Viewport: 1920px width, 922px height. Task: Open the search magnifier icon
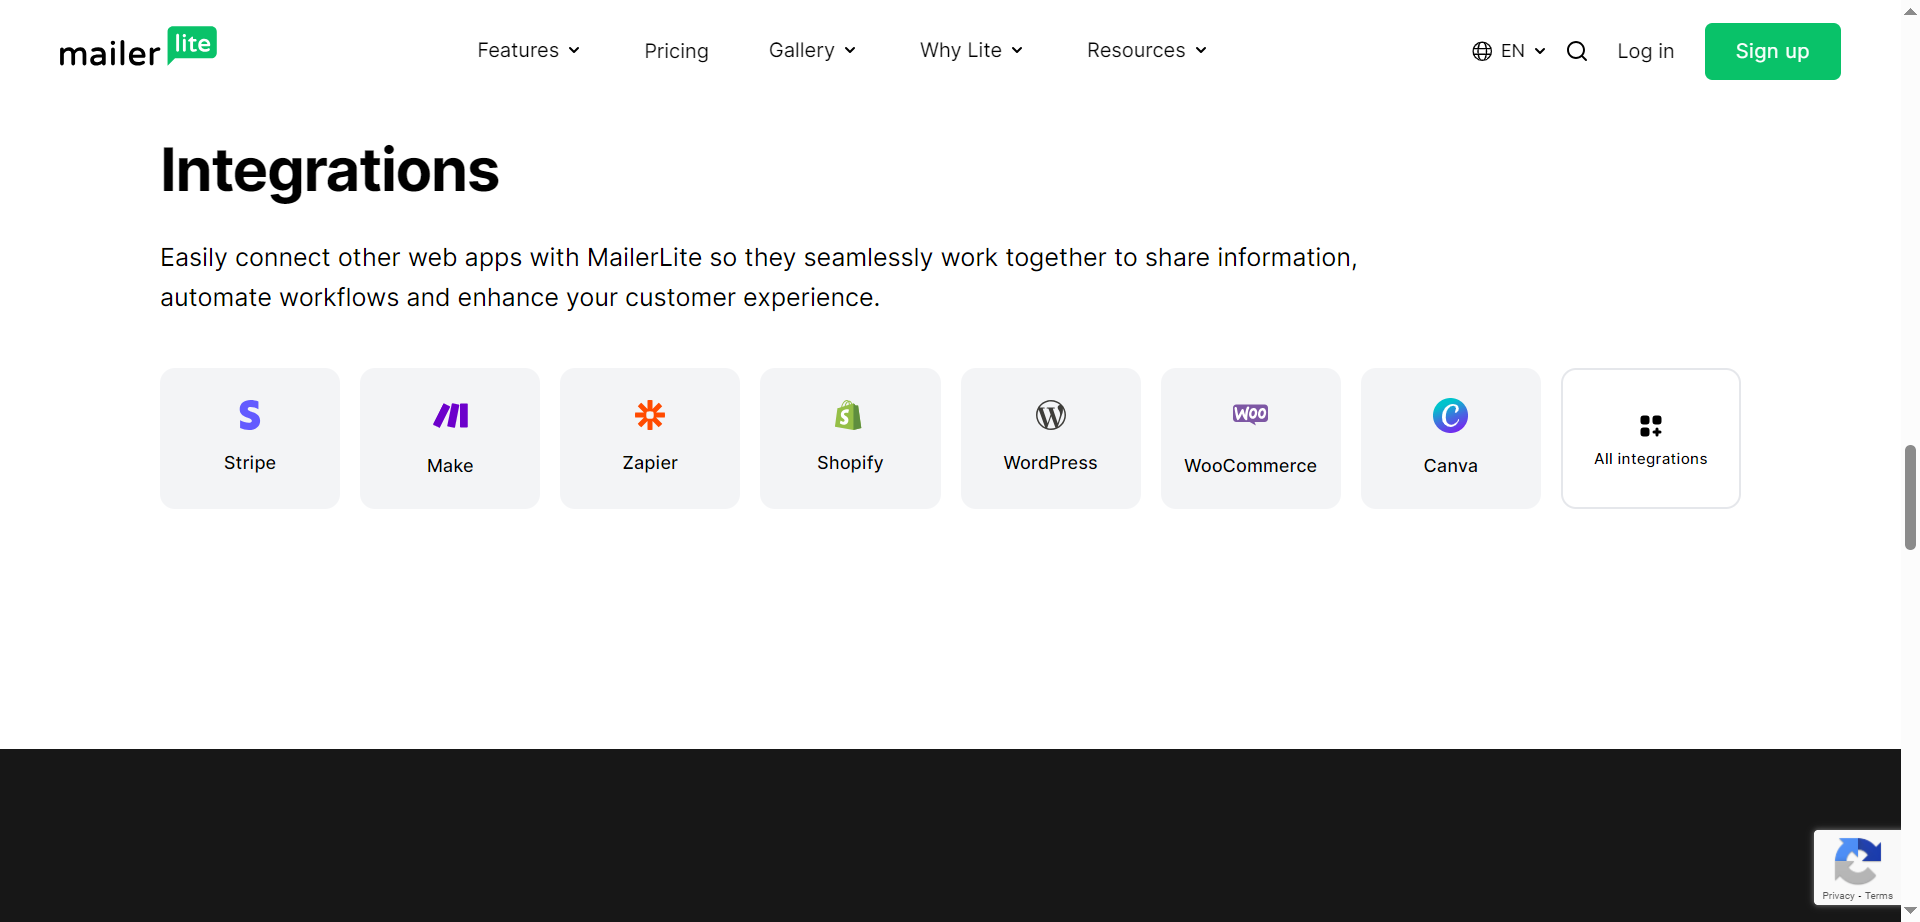[x=1577, y=51]
